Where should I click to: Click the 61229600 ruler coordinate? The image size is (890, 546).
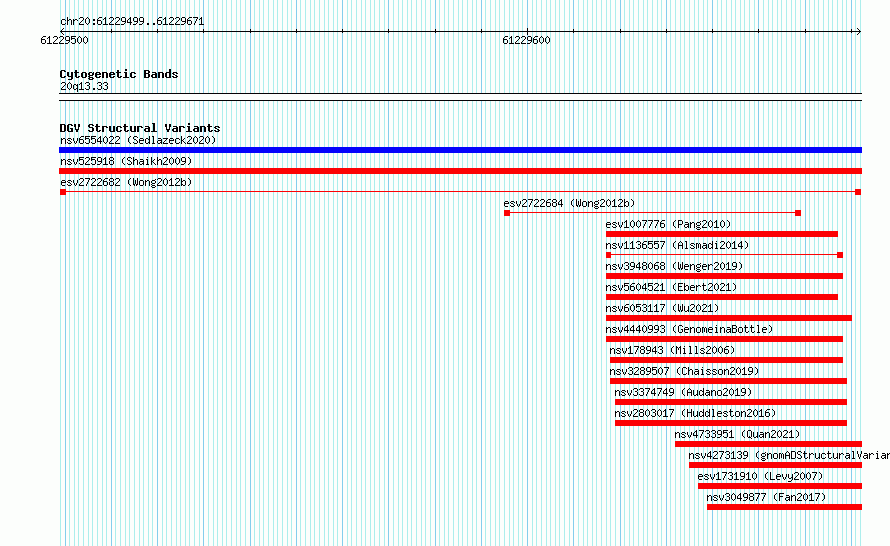point(526,40)
